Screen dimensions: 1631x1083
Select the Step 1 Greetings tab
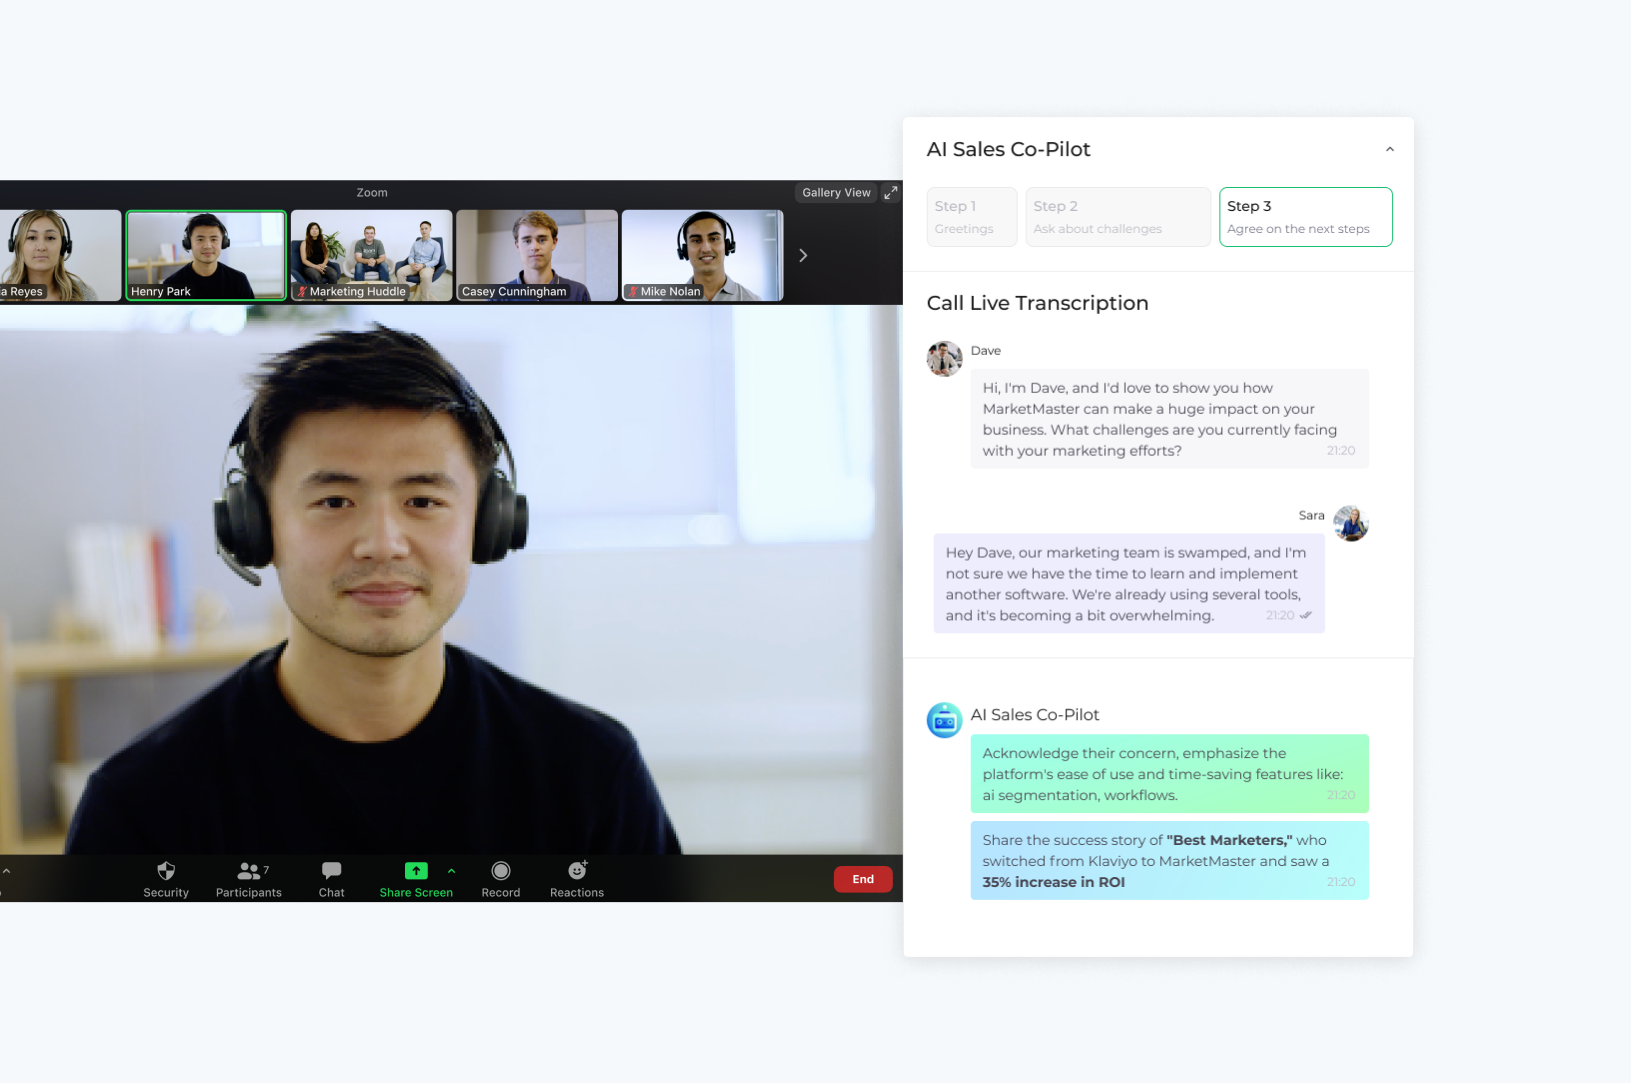point(971,217)
